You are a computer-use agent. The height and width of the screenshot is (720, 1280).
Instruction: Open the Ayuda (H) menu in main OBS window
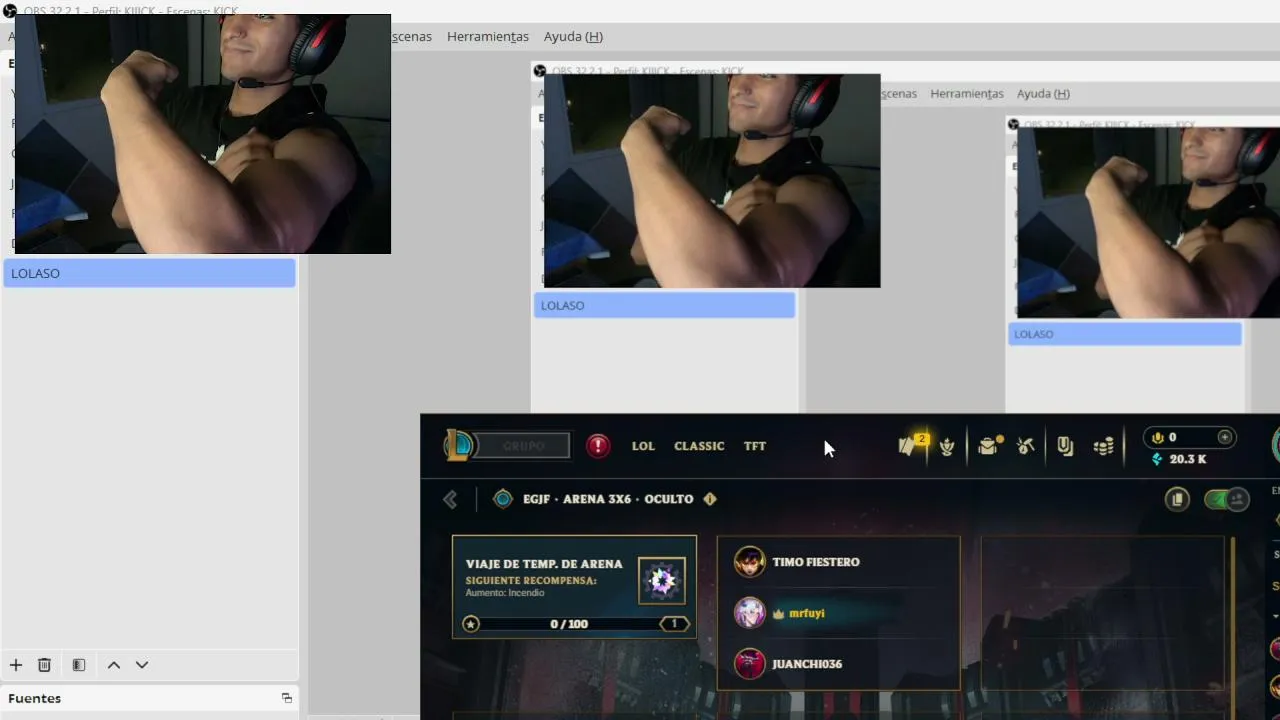pos(573,36)
